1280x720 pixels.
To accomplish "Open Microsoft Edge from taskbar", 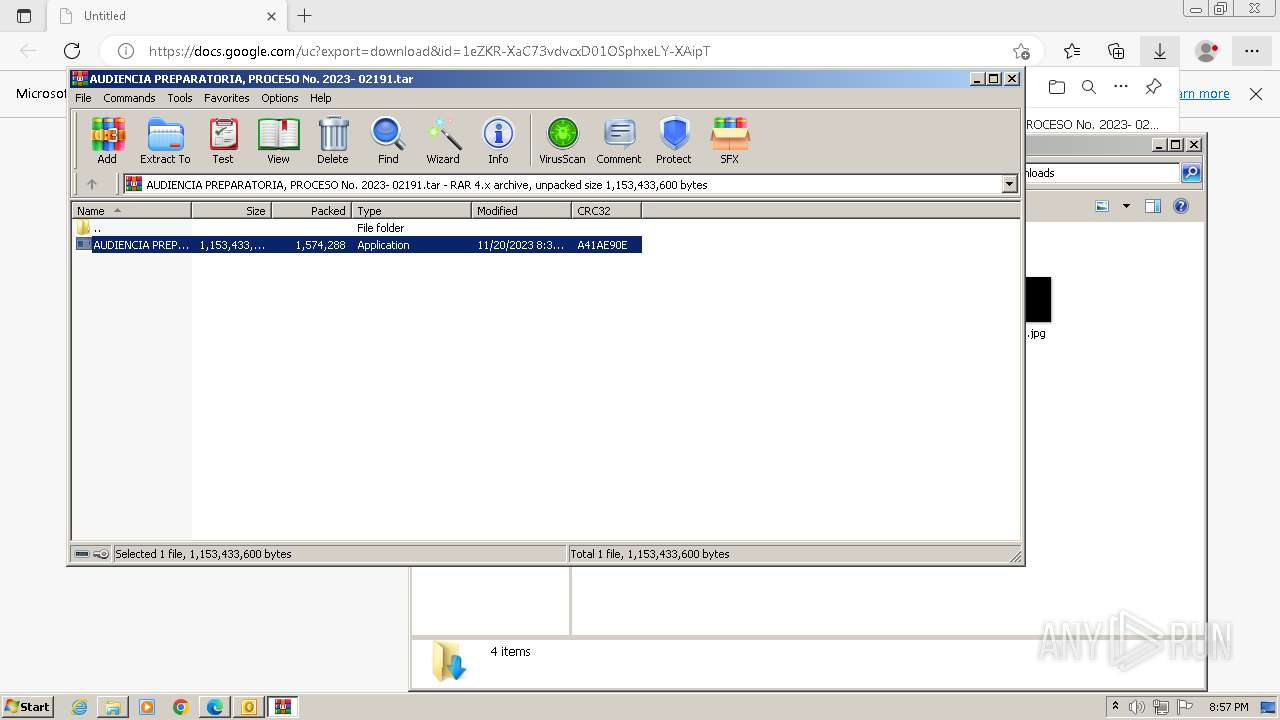I will 215,707.
